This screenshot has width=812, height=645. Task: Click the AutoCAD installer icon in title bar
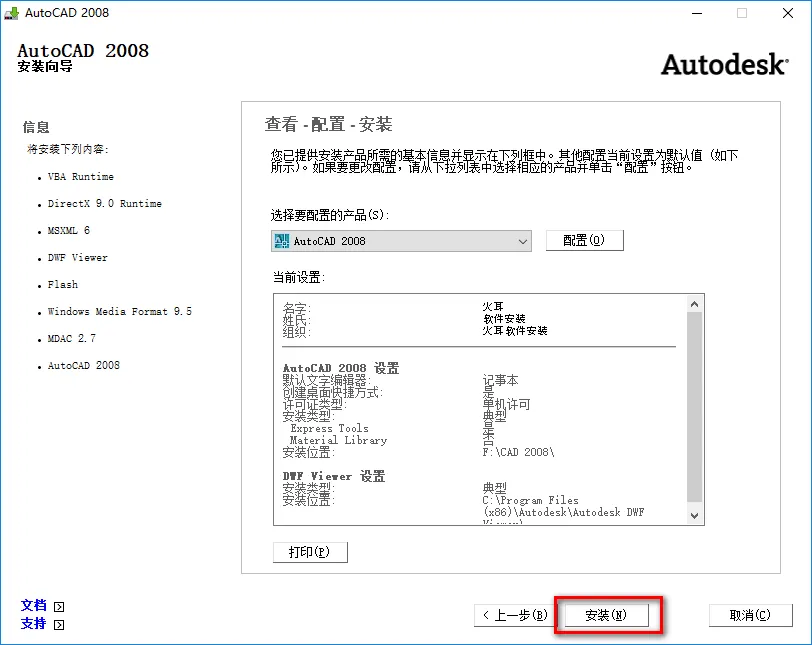(x=11, y=13)
